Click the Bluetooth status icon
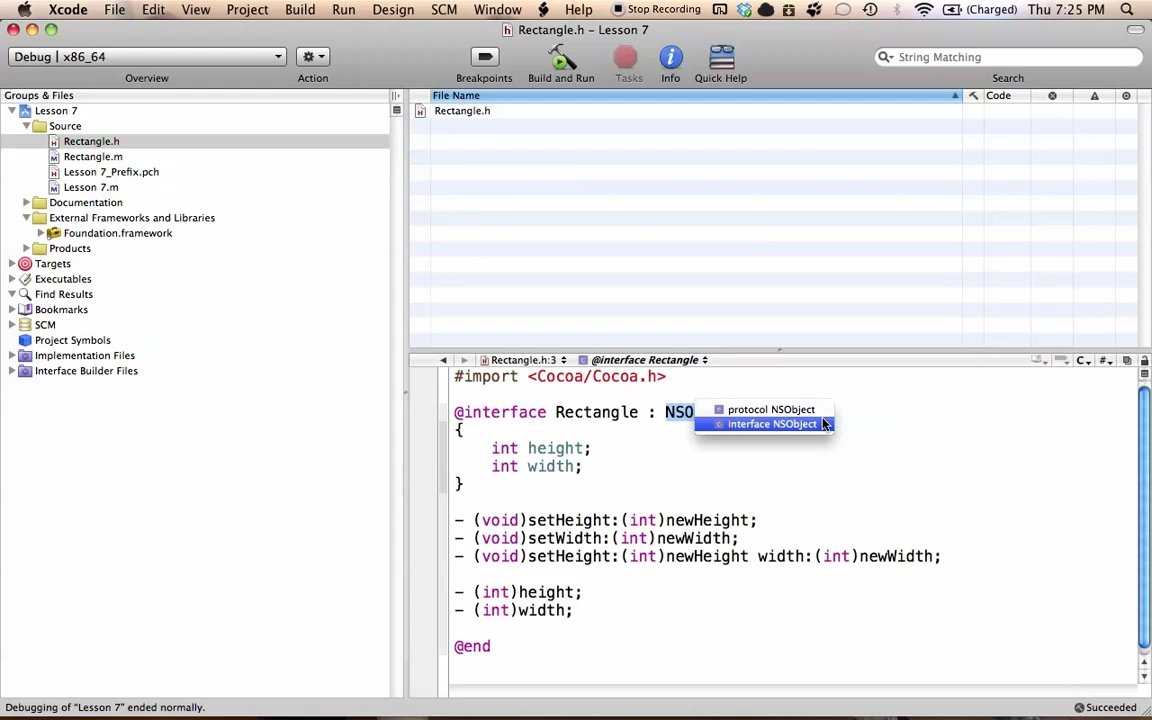 tap(896, 10)
